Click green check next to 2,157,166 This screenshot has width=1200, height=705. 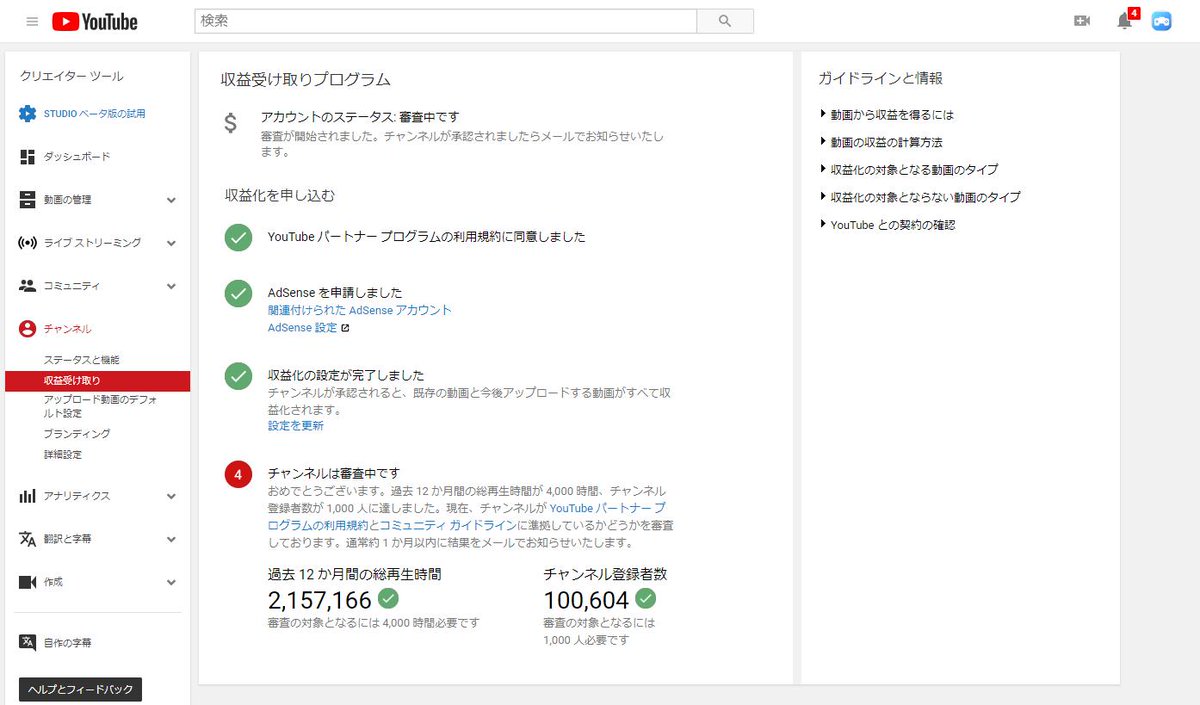coord(388,599)
